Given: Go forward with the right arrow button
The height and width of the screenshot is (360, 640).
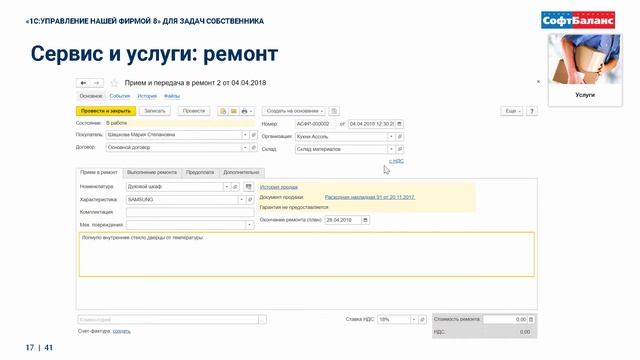Looking at the screenshot, I should pos(97,83).
